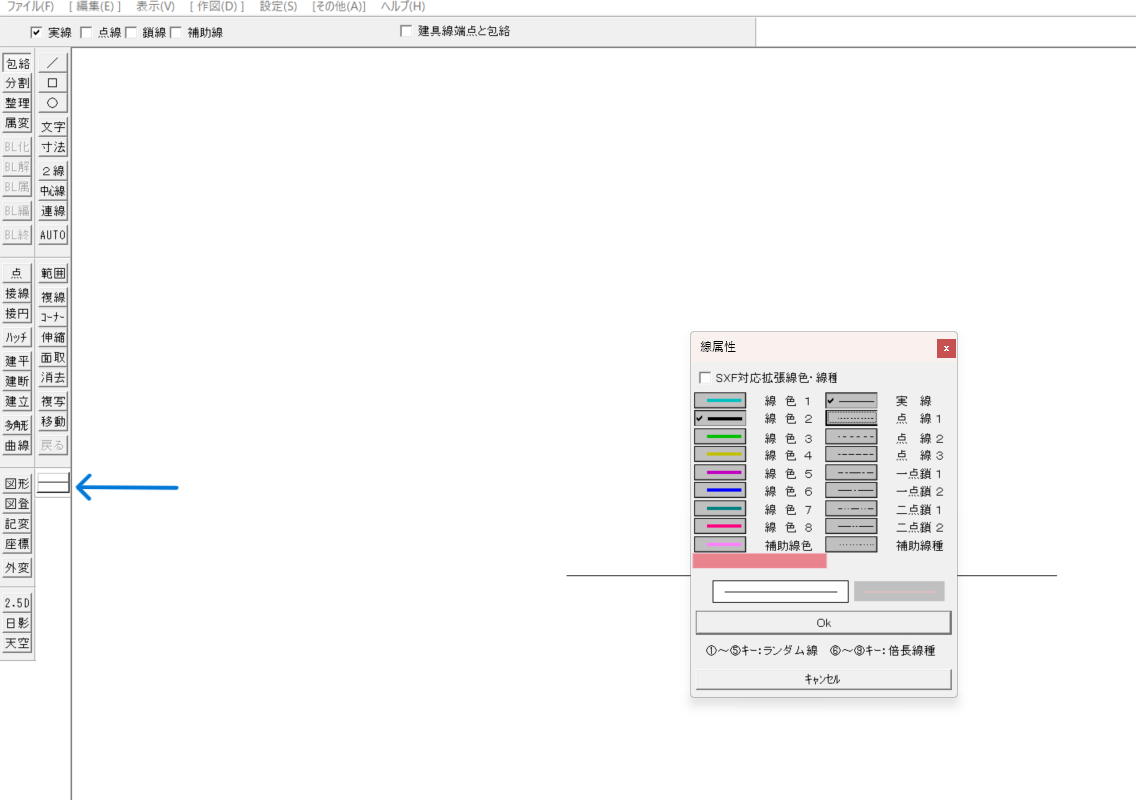1136x800 pixels.
Task: Select the diagonal line drawing tool
Action: (x=53, y=63)
